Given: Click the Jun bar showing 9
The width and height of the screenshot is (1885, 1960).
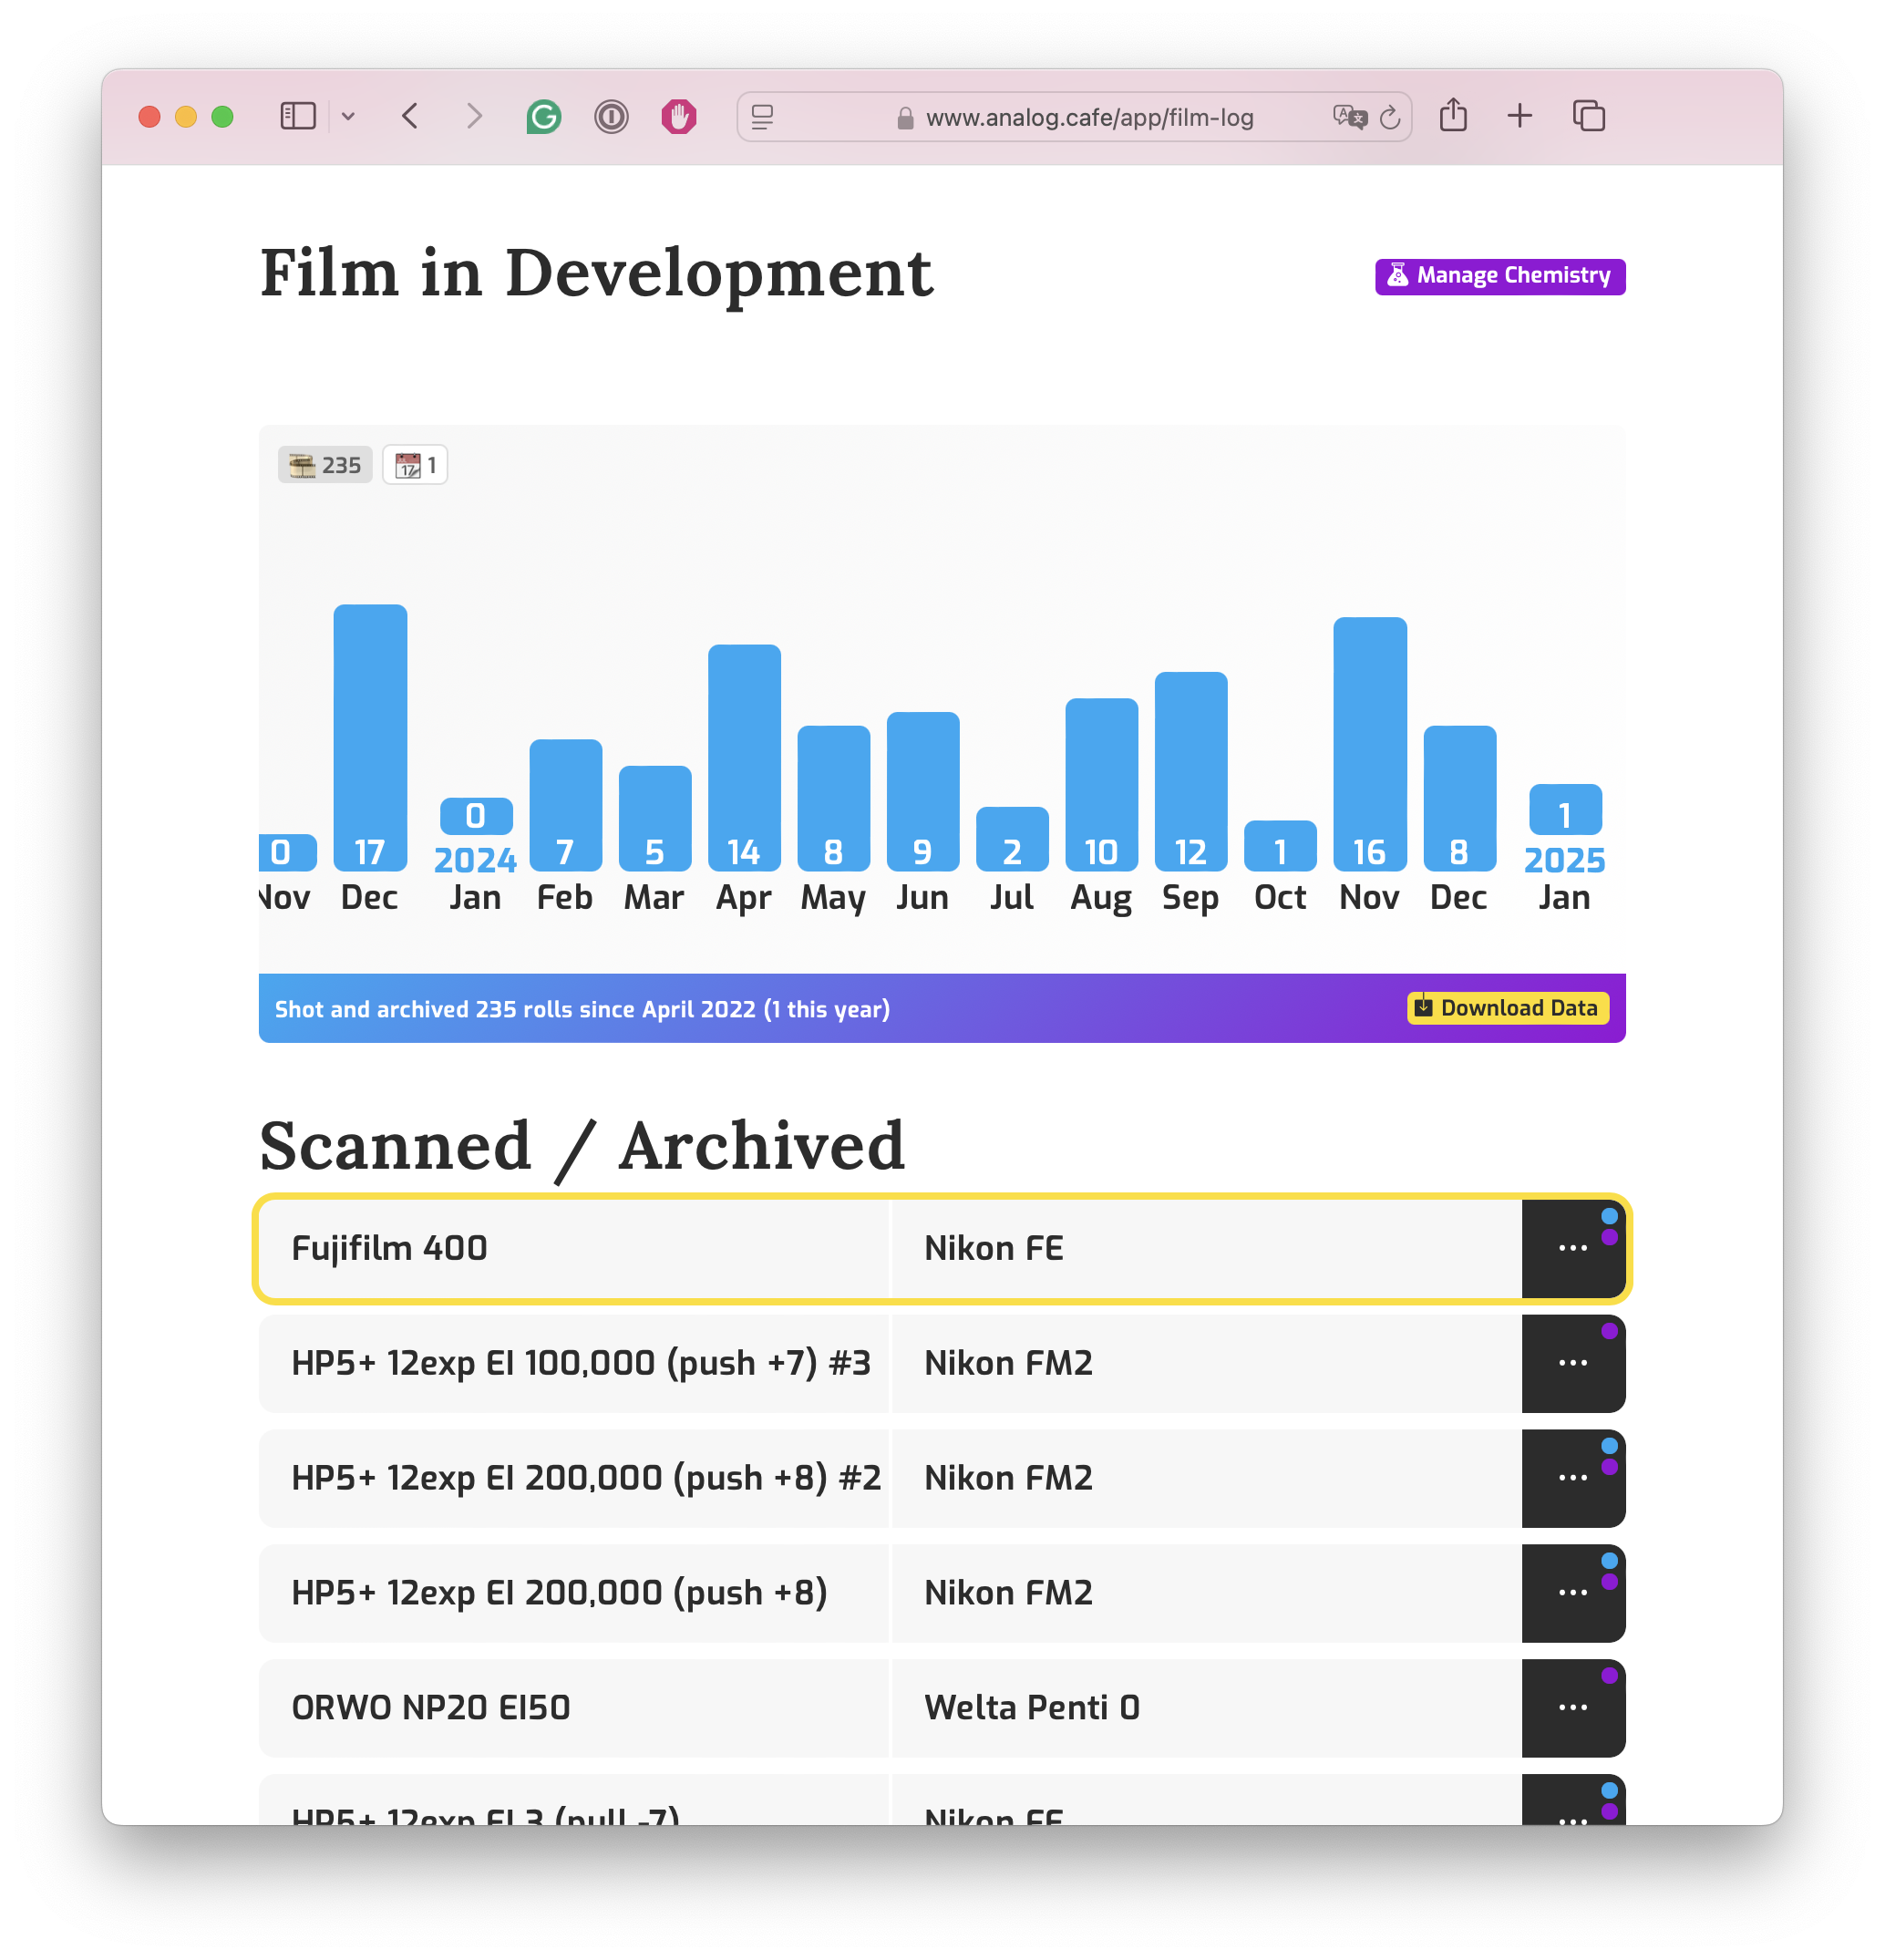Looking at the screenshot, I should tap(923, 792).
